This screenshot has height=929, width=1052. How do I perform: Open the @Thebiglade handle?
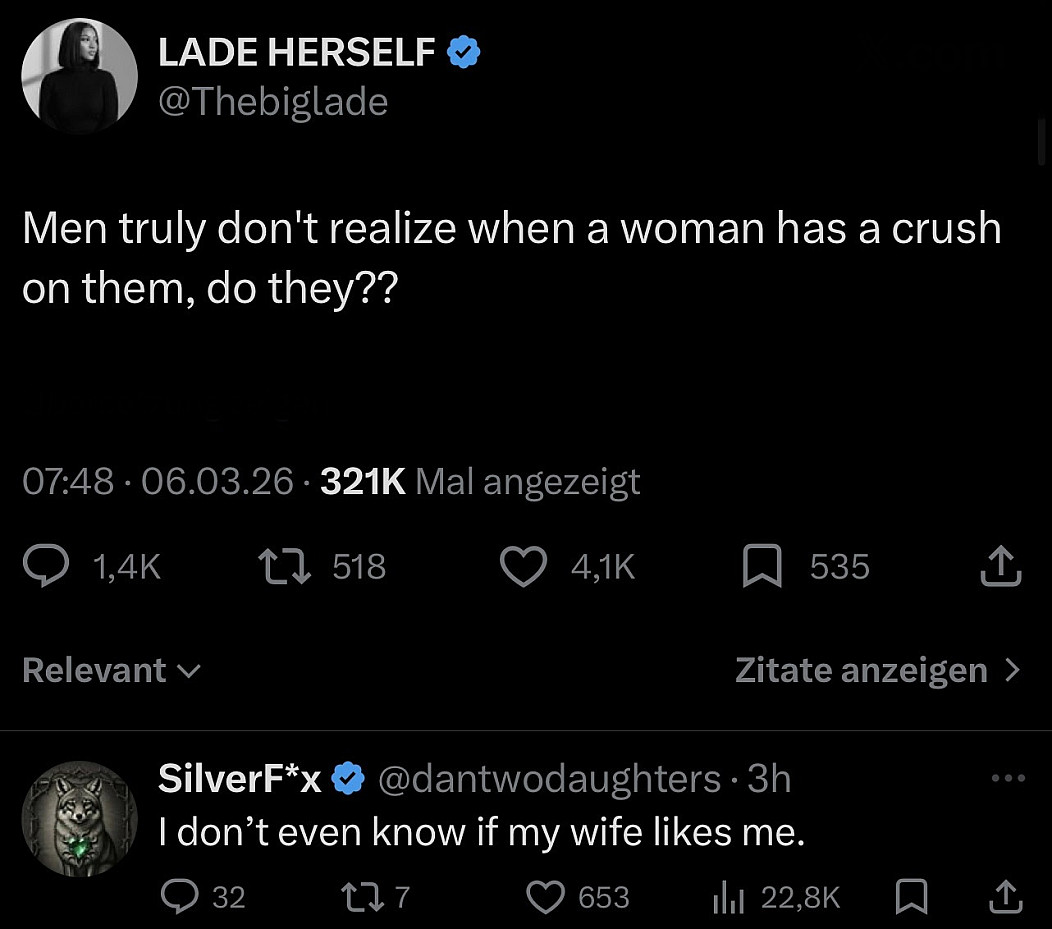pyautogui.click(x=273, y=101)
